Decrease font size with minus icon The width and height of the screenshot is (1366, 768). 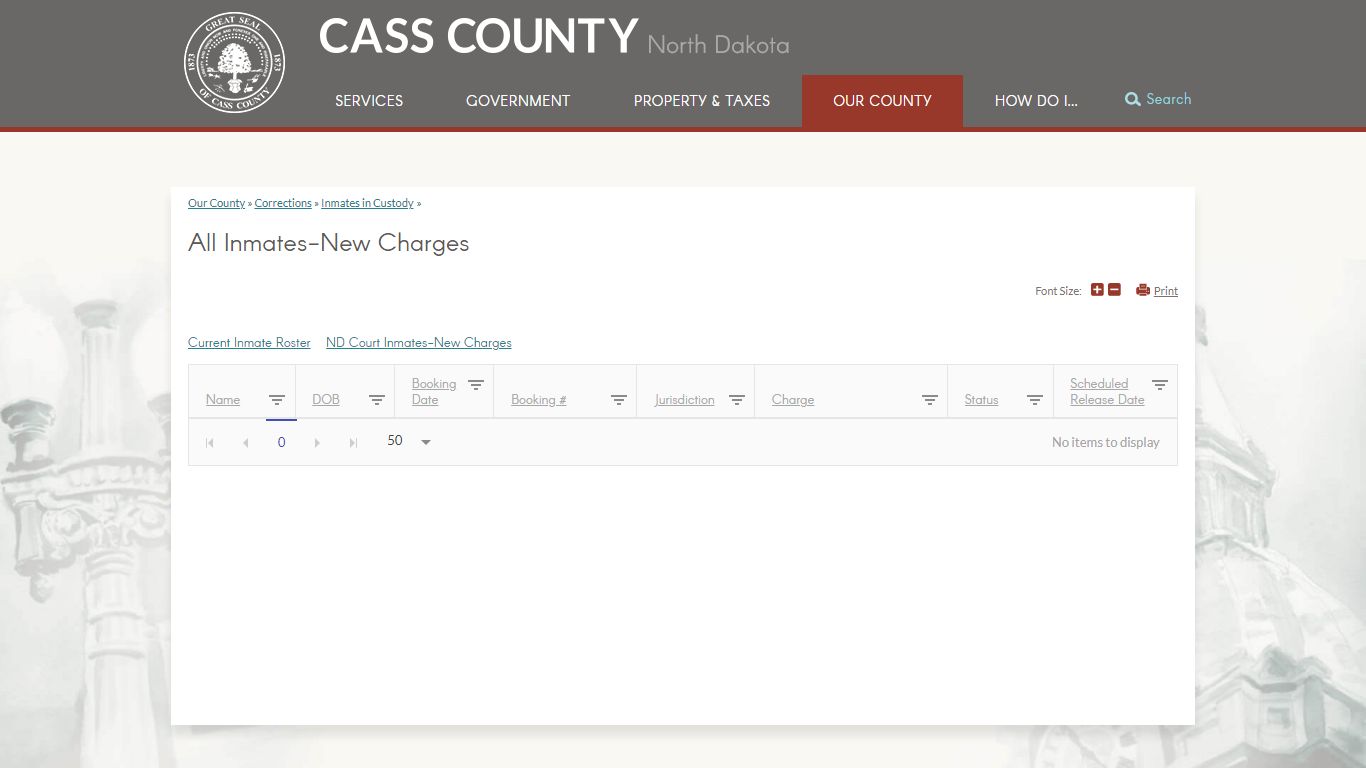point(1114,290)
